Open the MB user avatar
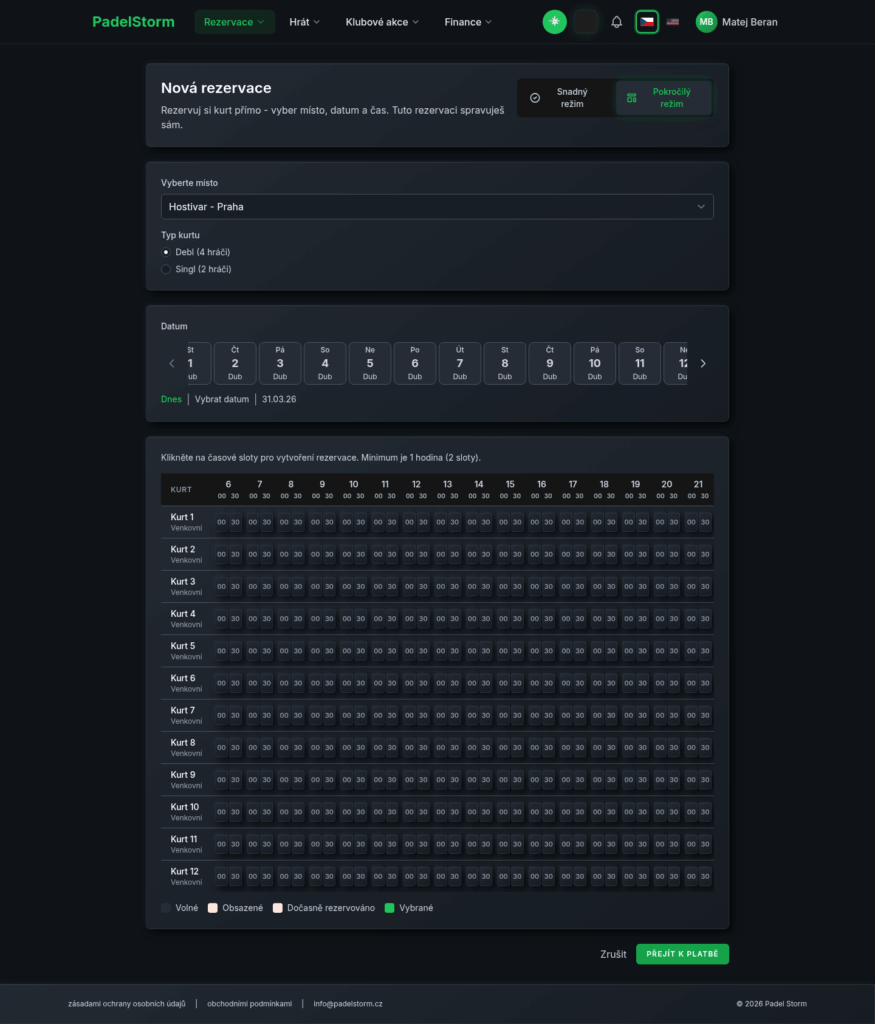This screenshot has height=1024, width=875. tap(706, 22)
